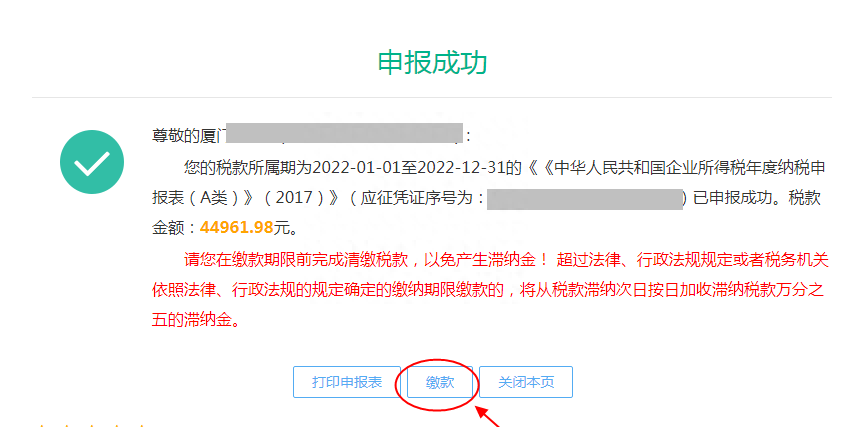The width and height of the screenshot is (860, 427).
Task: Open 打印申报表 to print the return
Action: pyautogui.click(x=347, y=382)
